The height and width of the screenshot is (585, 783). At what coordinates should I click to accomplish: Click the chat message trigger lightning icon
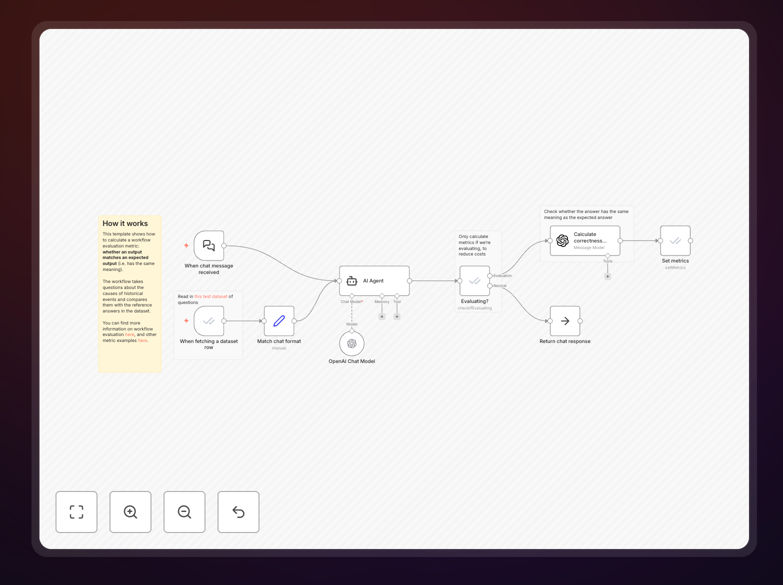[186, 245]
